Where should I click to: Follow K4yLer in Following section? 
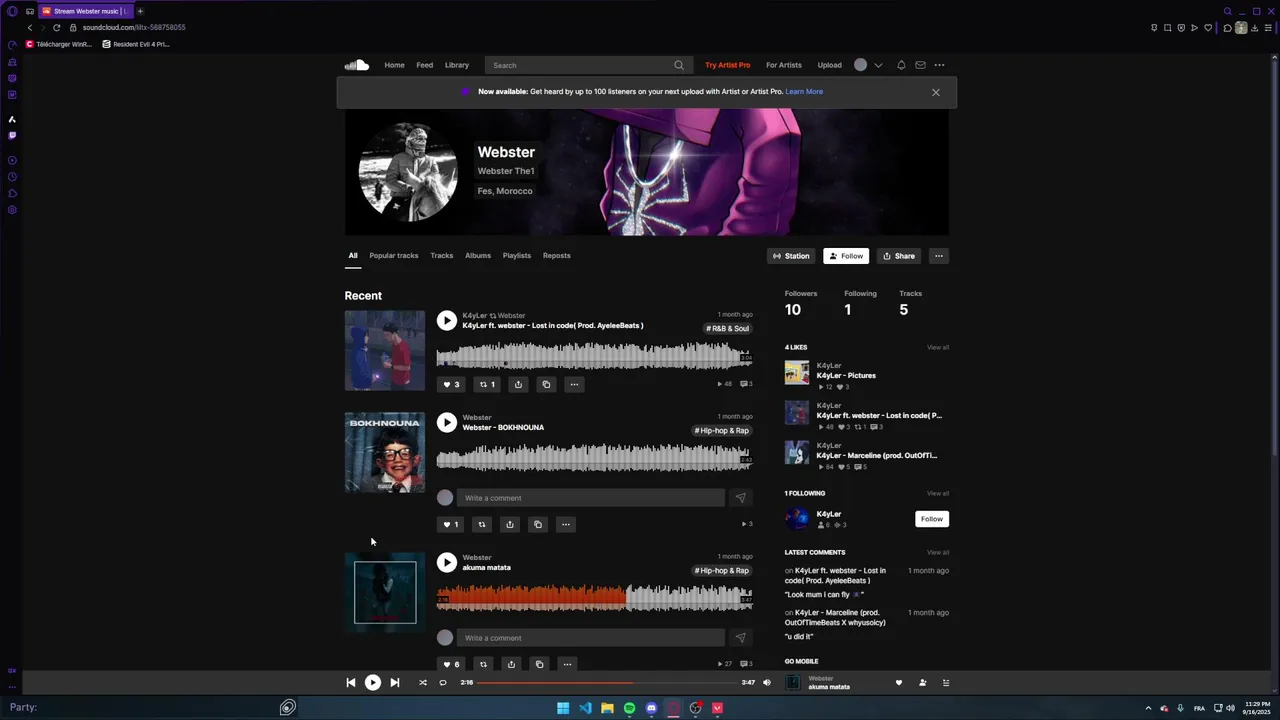932,519
